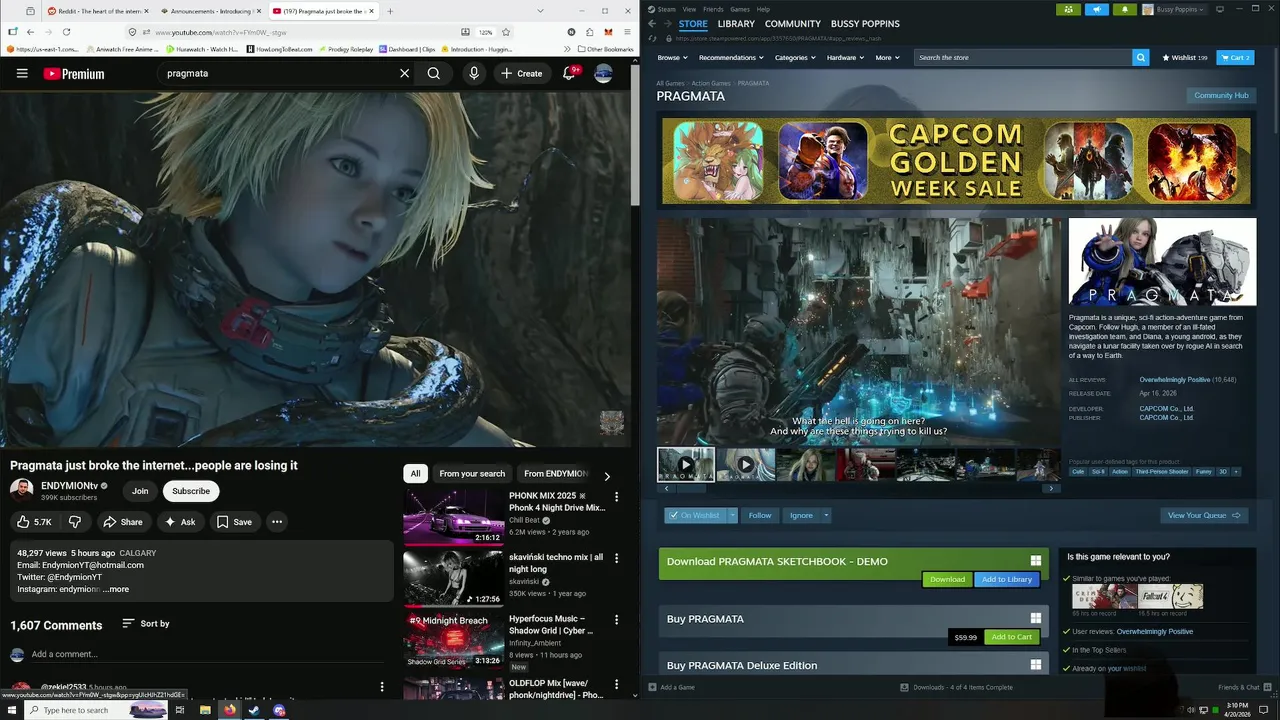This screenshot has width=1280, height=720.
Task: Click Steam store search magnifier button
Action: (x=1141, y=58)
